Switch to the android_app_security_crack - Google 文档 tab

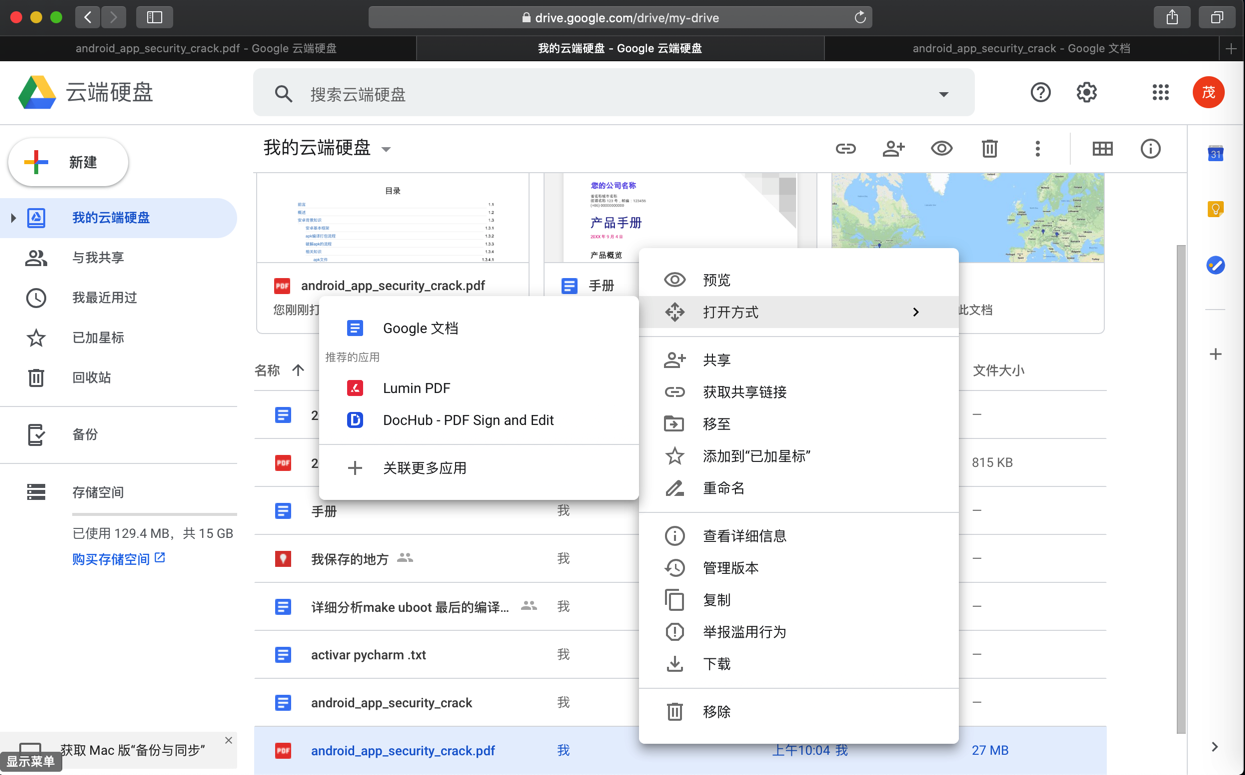click(1021, 48)
